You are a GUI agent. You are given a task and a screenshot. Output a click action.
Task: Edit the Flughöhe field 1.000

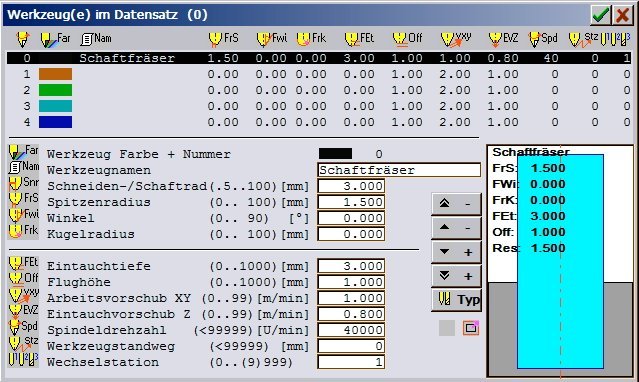[x=351, y=282]
